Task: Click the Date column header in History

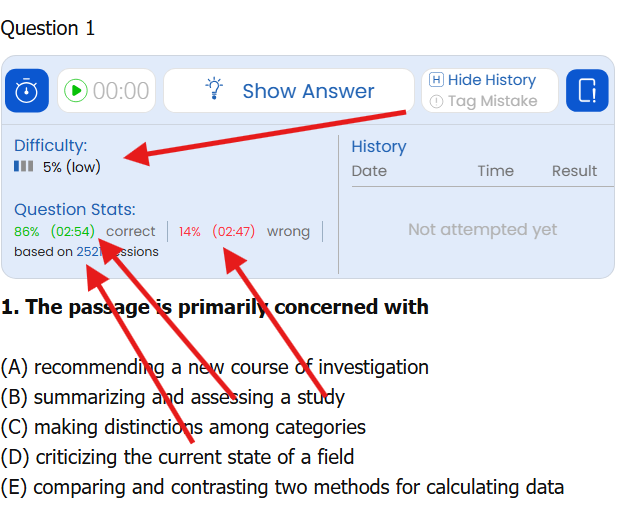Action: click(x=369, y=171)
